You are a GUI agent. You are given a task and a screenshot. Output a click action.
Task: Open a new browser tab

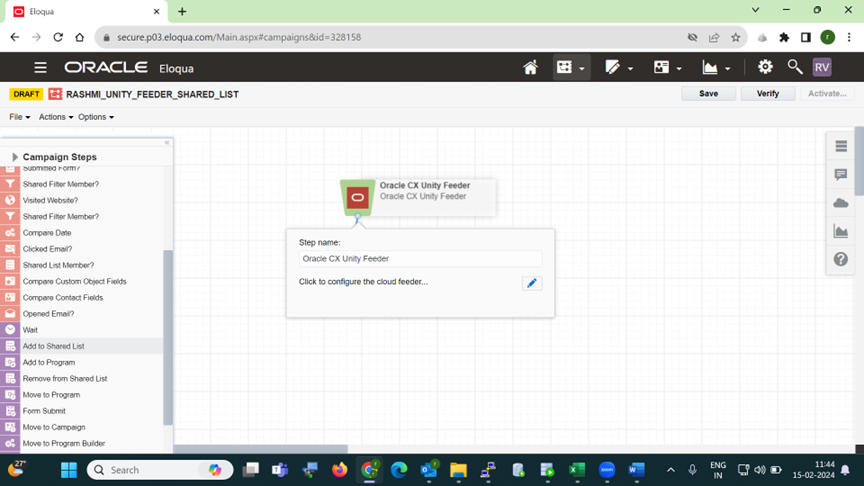tap(182, 11)
